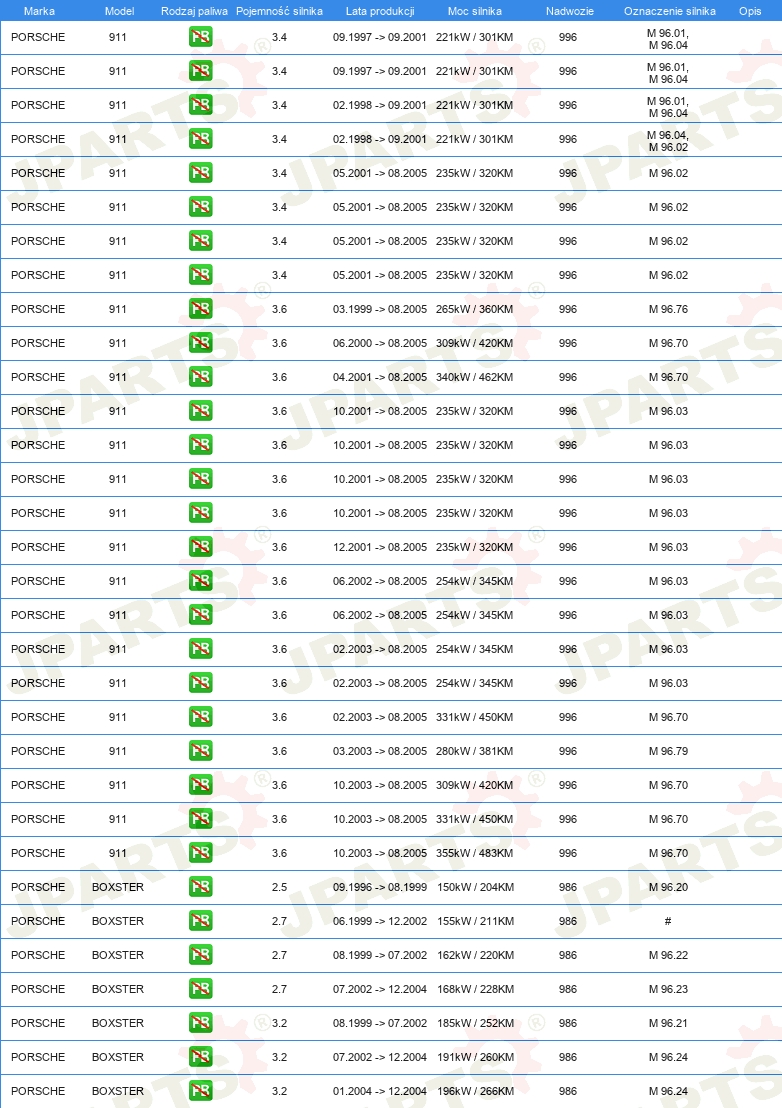
Task: Click the production dates 09.1996 -> 08.1999
Action: tap(380, 887)
